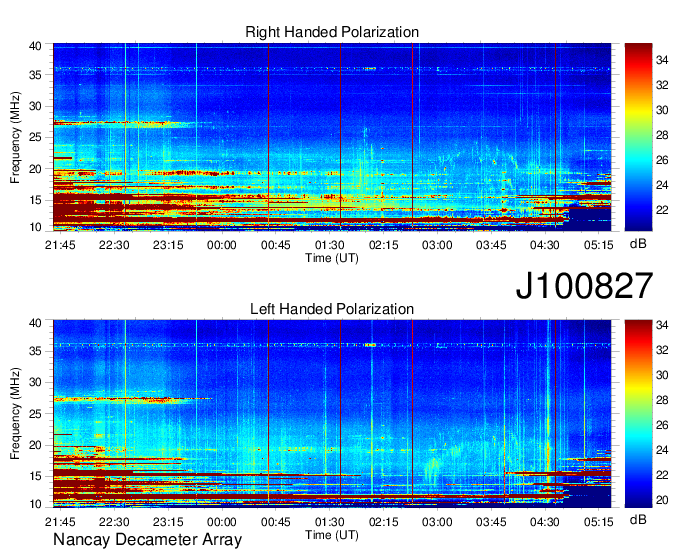The image size is (680, 552).
Task: Click the 22:30 tick under Right Handed plot
Action: click(114, 245)
